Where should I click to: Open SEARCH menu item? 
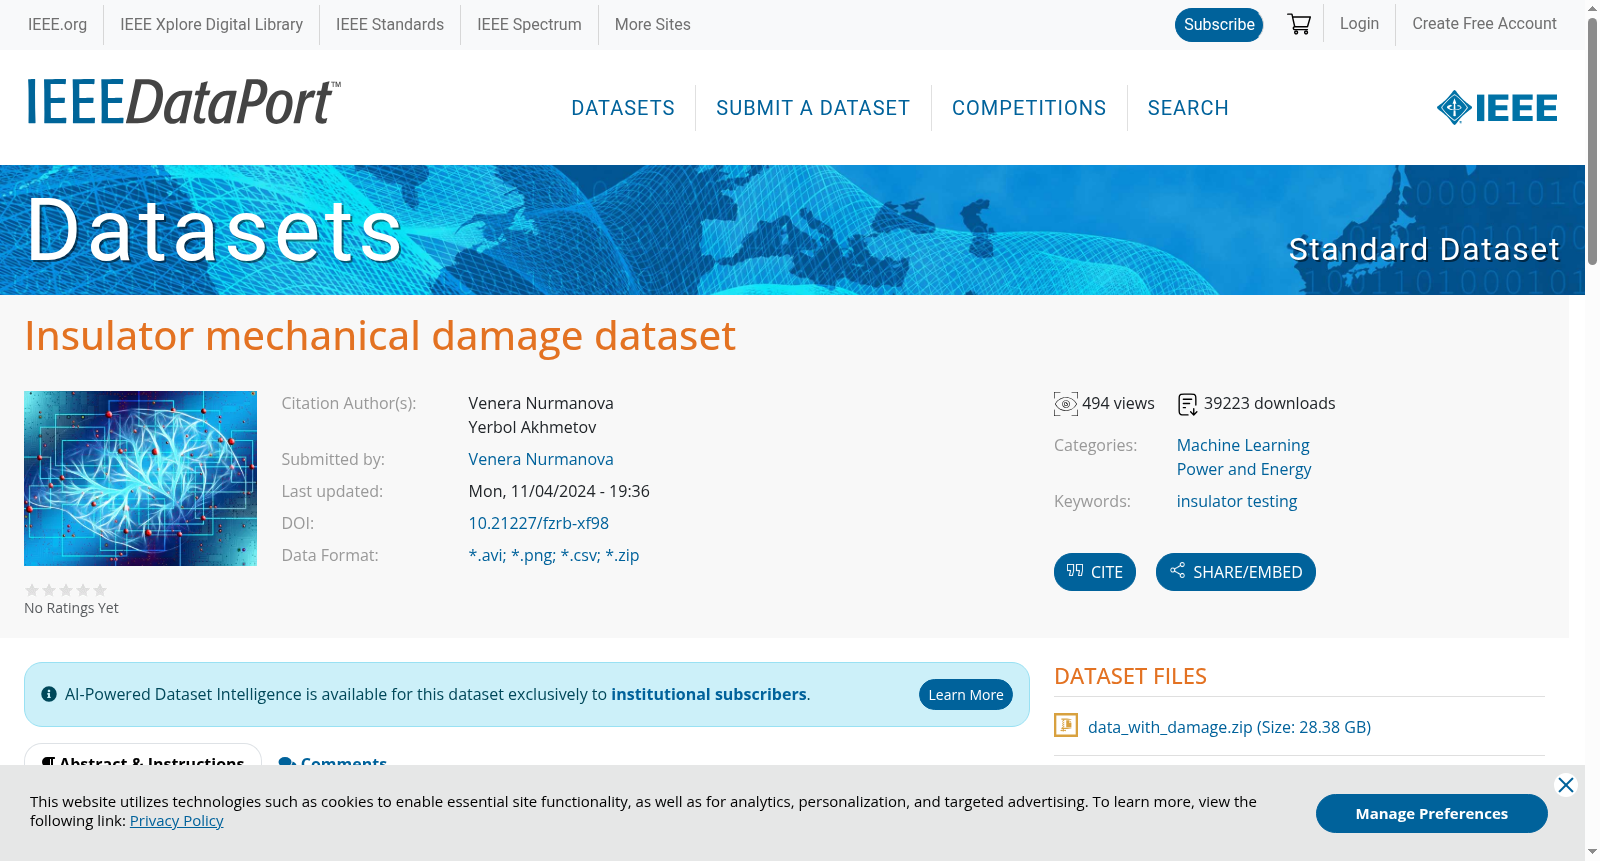[1188, 108]
